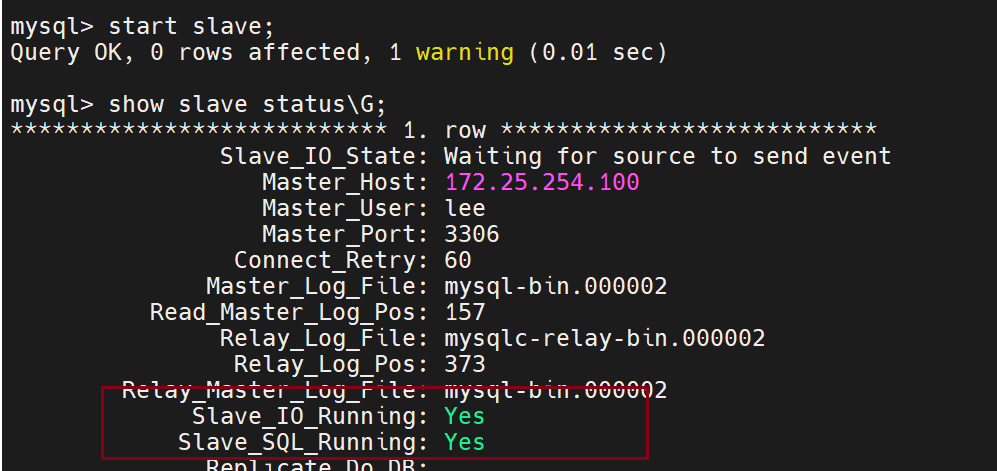The width and height of the screenshot is (997, 471).
Task: Click the Master_Host IP 172.25.254.100
Action: pyautogui.click(x=542, y=183)
